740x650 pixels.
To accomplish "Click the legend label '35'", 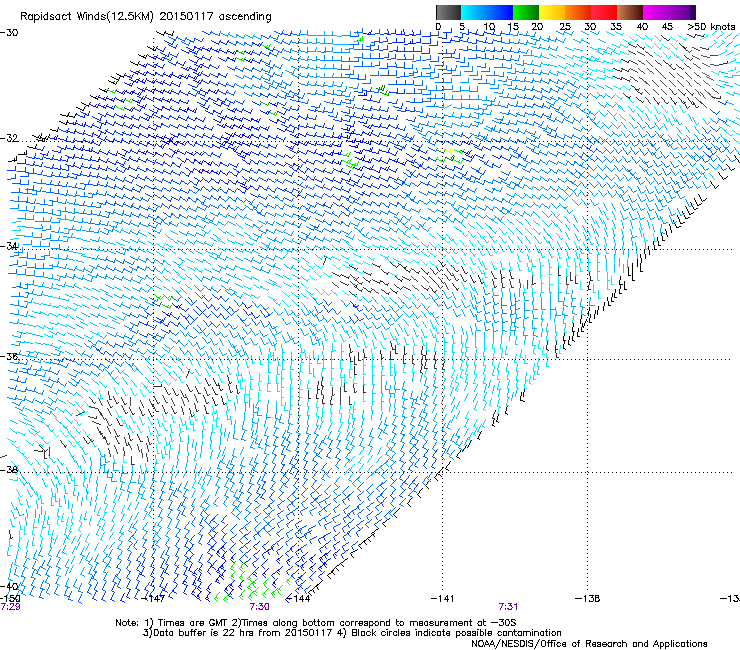I will pyautogui.click(x=616, y=27).
